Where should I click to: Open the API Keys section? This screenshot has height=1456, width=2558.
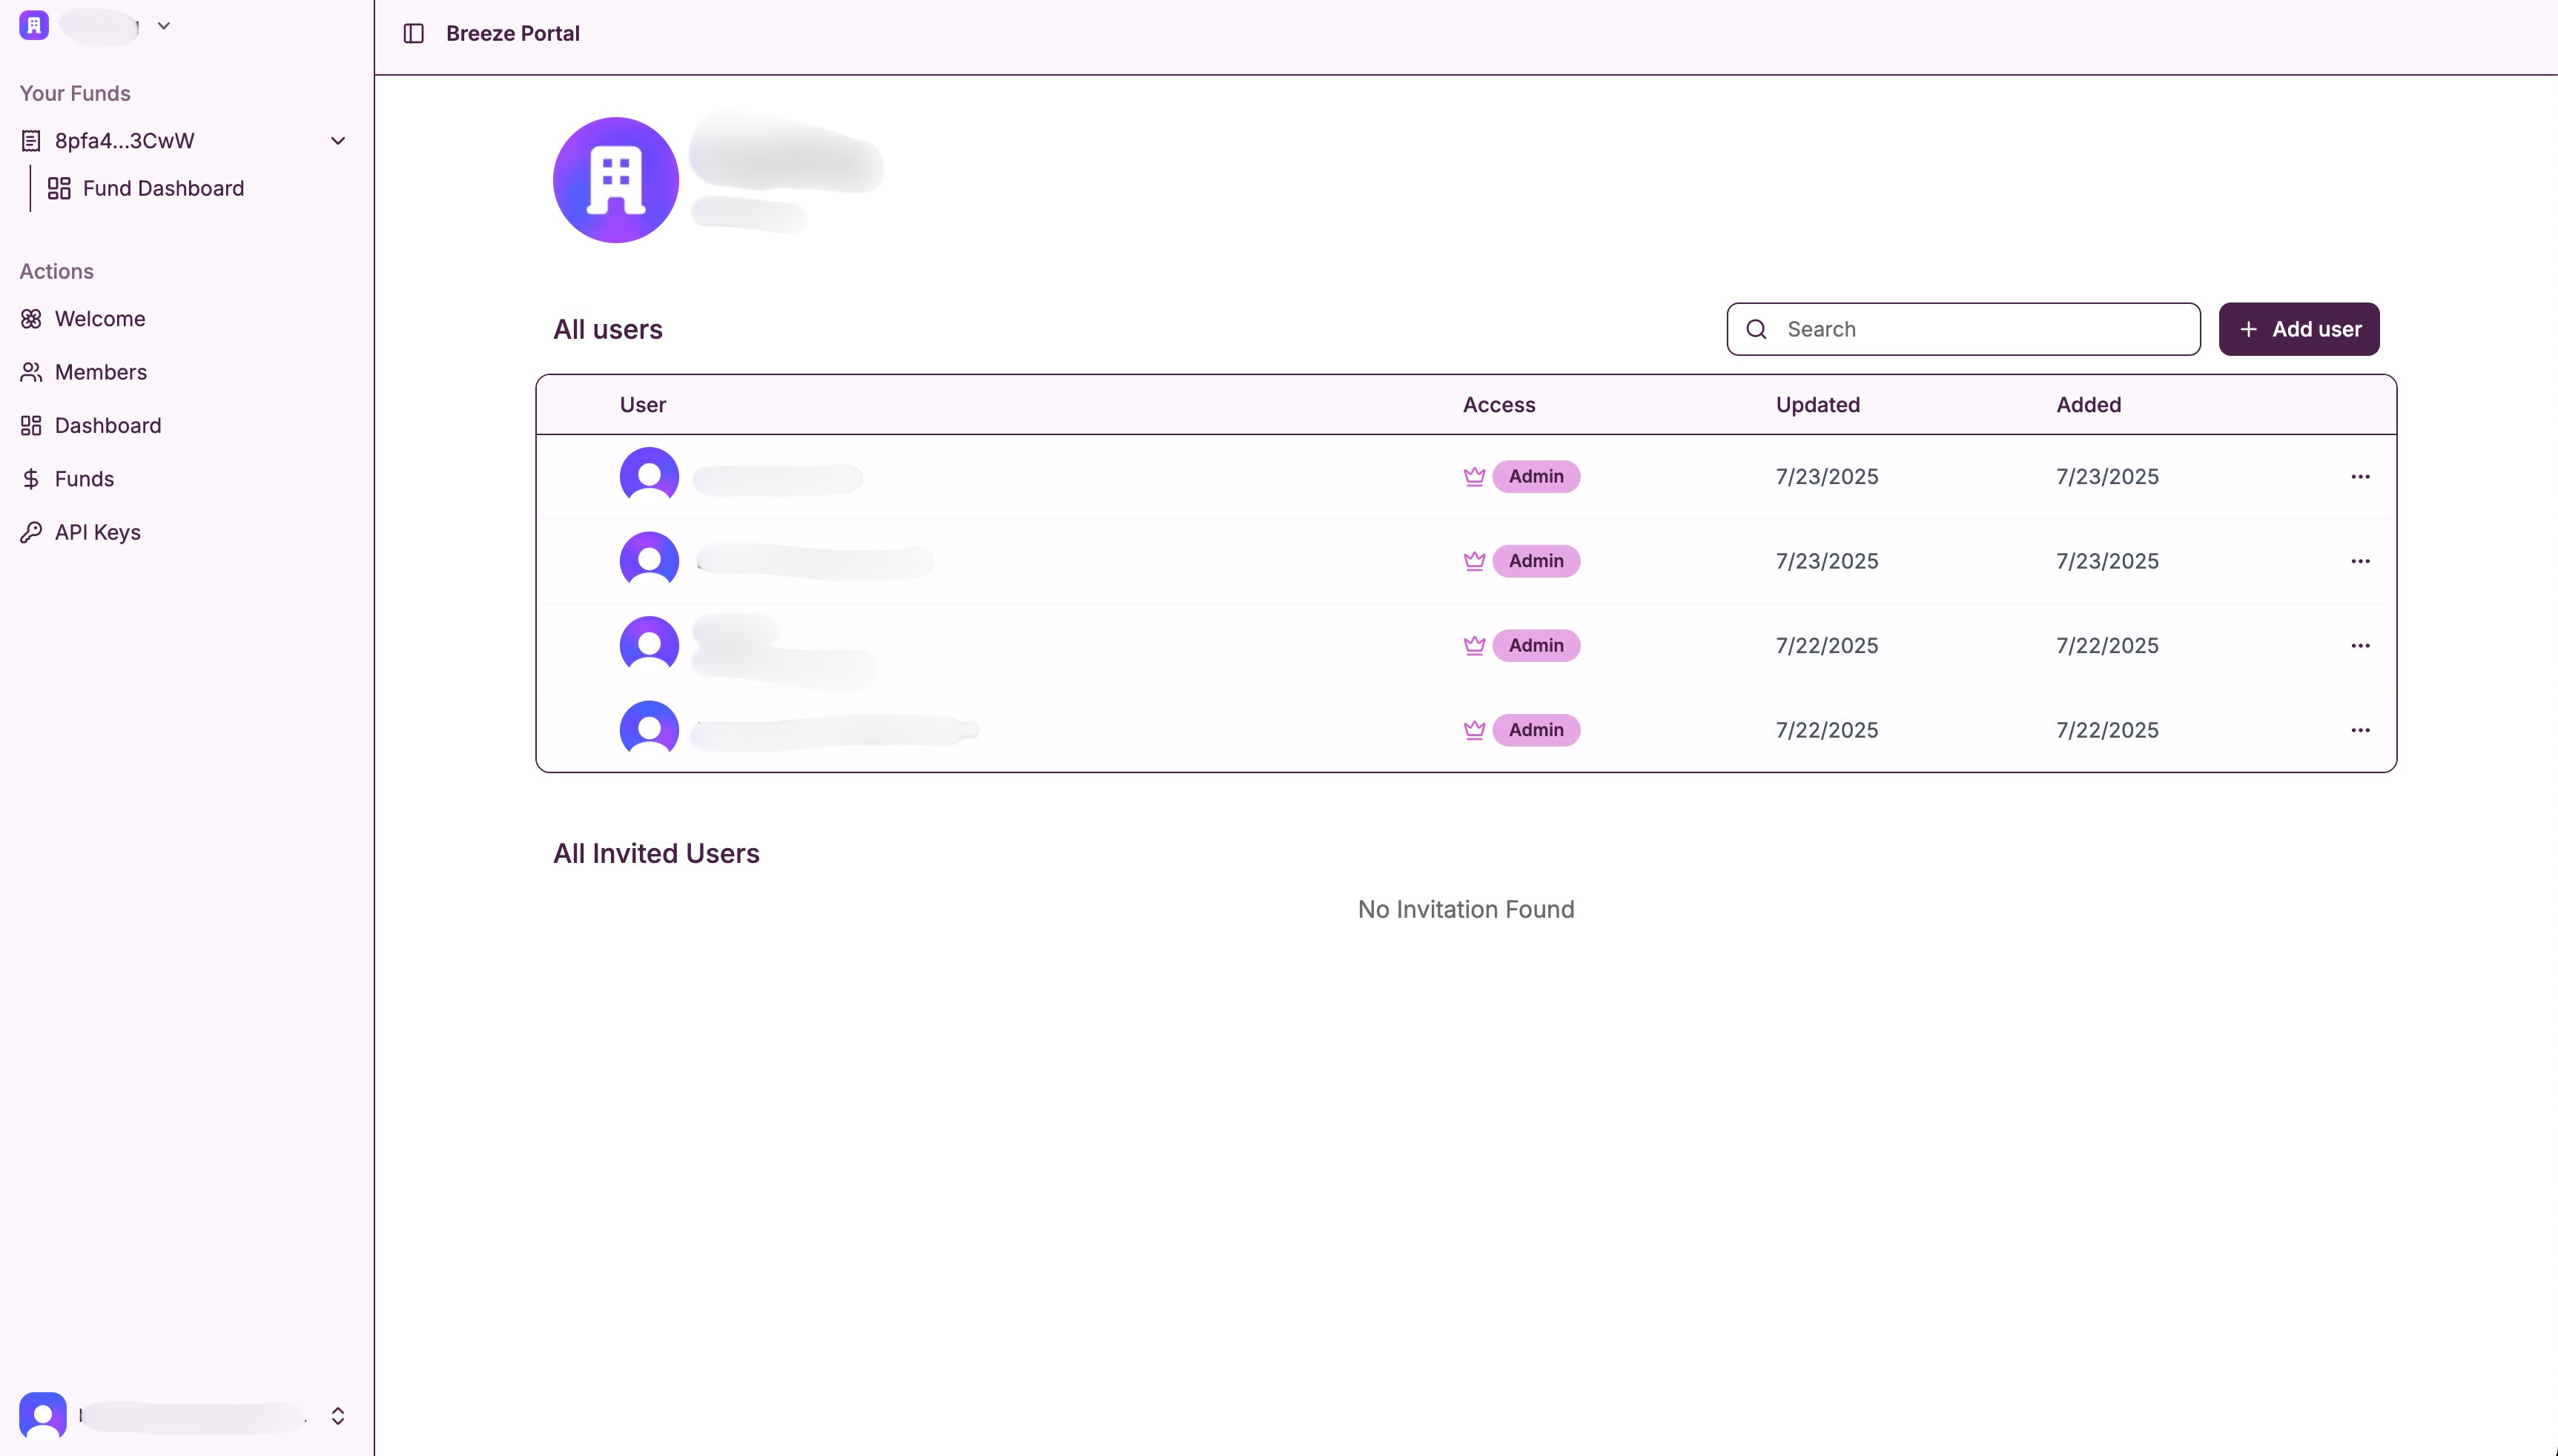97,532
